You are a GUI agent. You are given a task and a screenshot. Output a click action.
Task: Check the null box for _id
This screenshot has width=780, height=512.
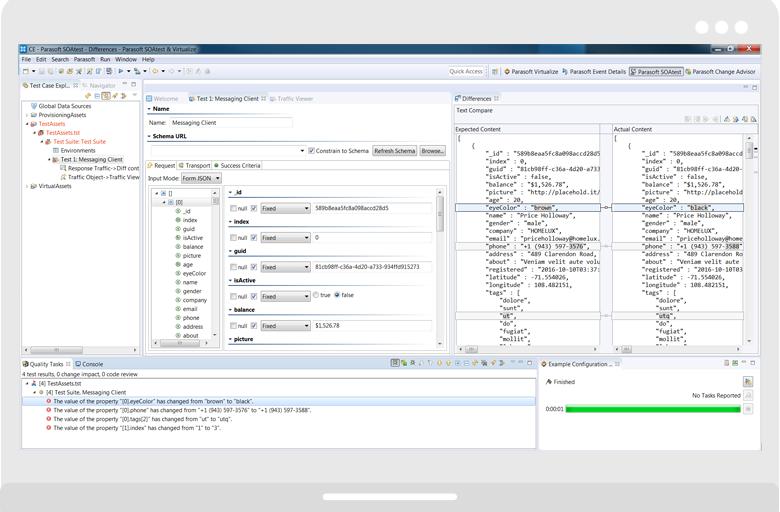point(234,209)
